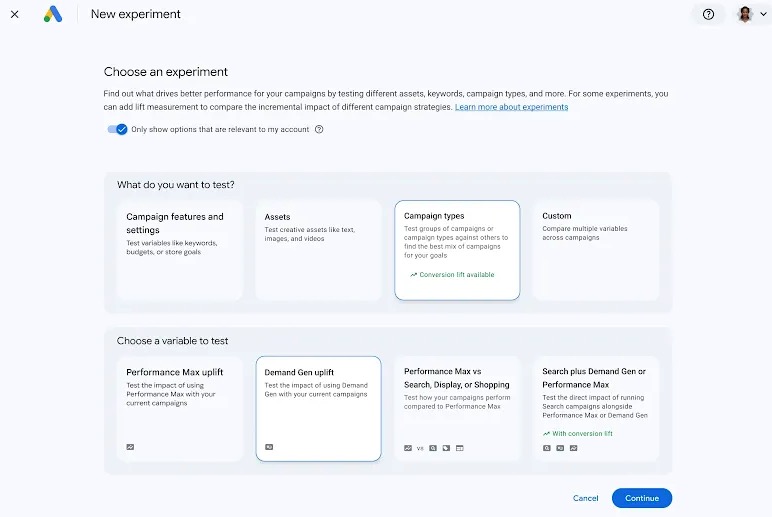Click info icon beside relevant options toggle
The height and width of the screenshot is (517, 772).
click(x=319, y=129)
